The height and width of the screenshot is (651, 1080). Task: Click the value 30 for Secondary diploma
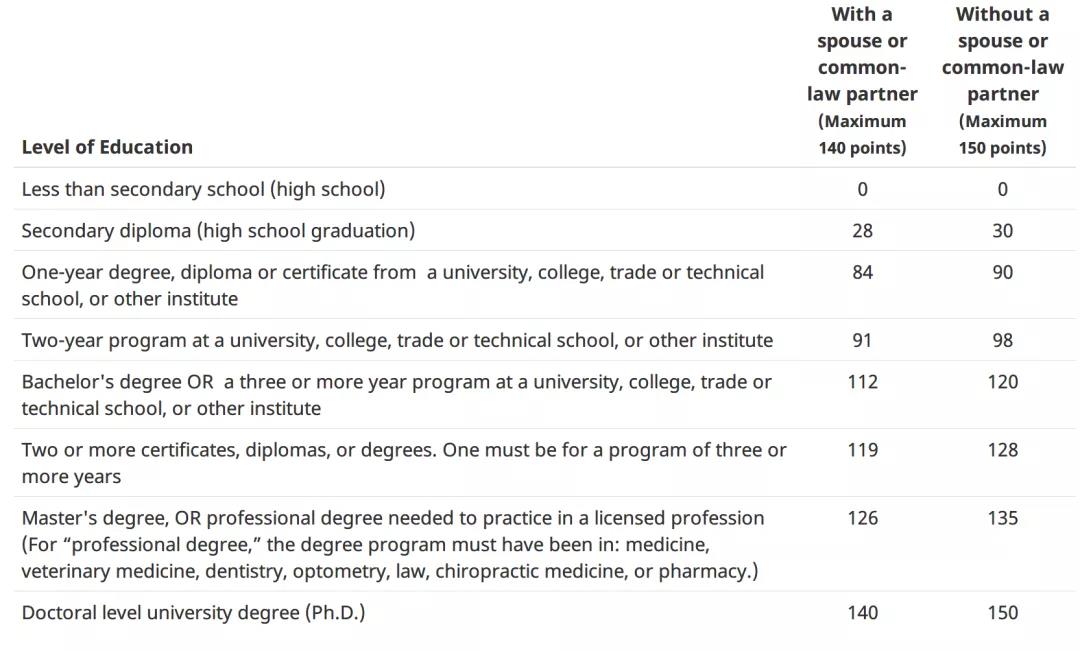[1003, 230]
